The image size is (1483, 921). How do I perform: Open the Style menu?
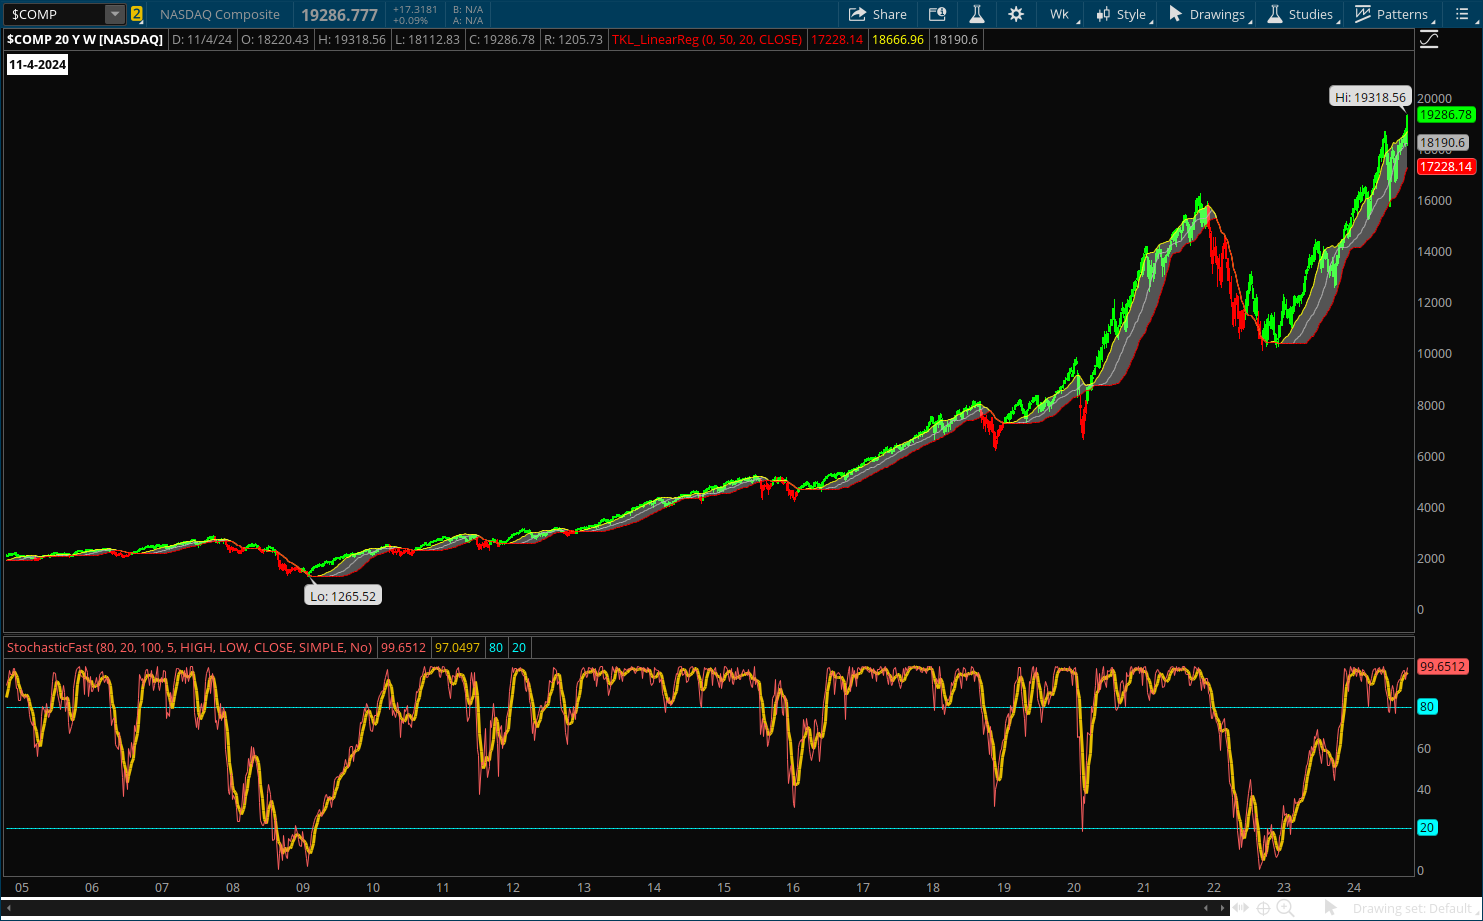(x=1123, y=14)
